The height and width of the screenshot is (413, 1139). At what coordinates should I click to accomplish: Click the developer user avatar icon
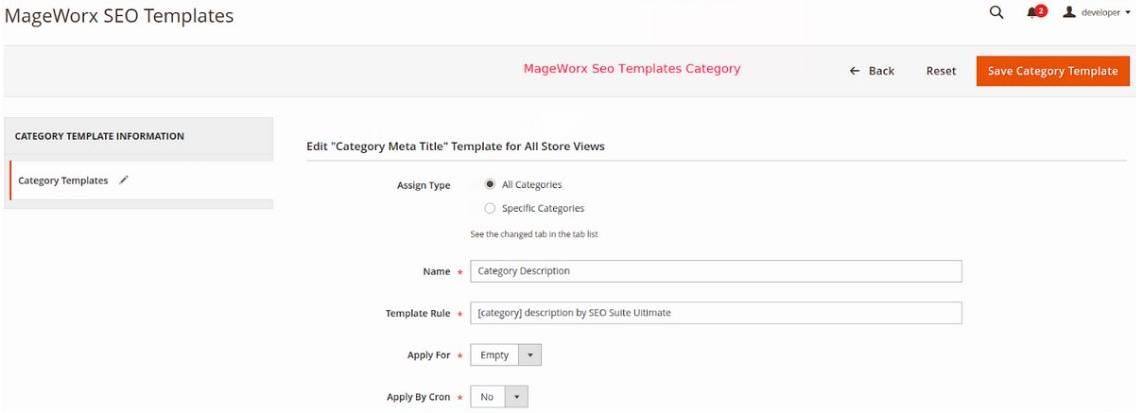[1069, 13]
